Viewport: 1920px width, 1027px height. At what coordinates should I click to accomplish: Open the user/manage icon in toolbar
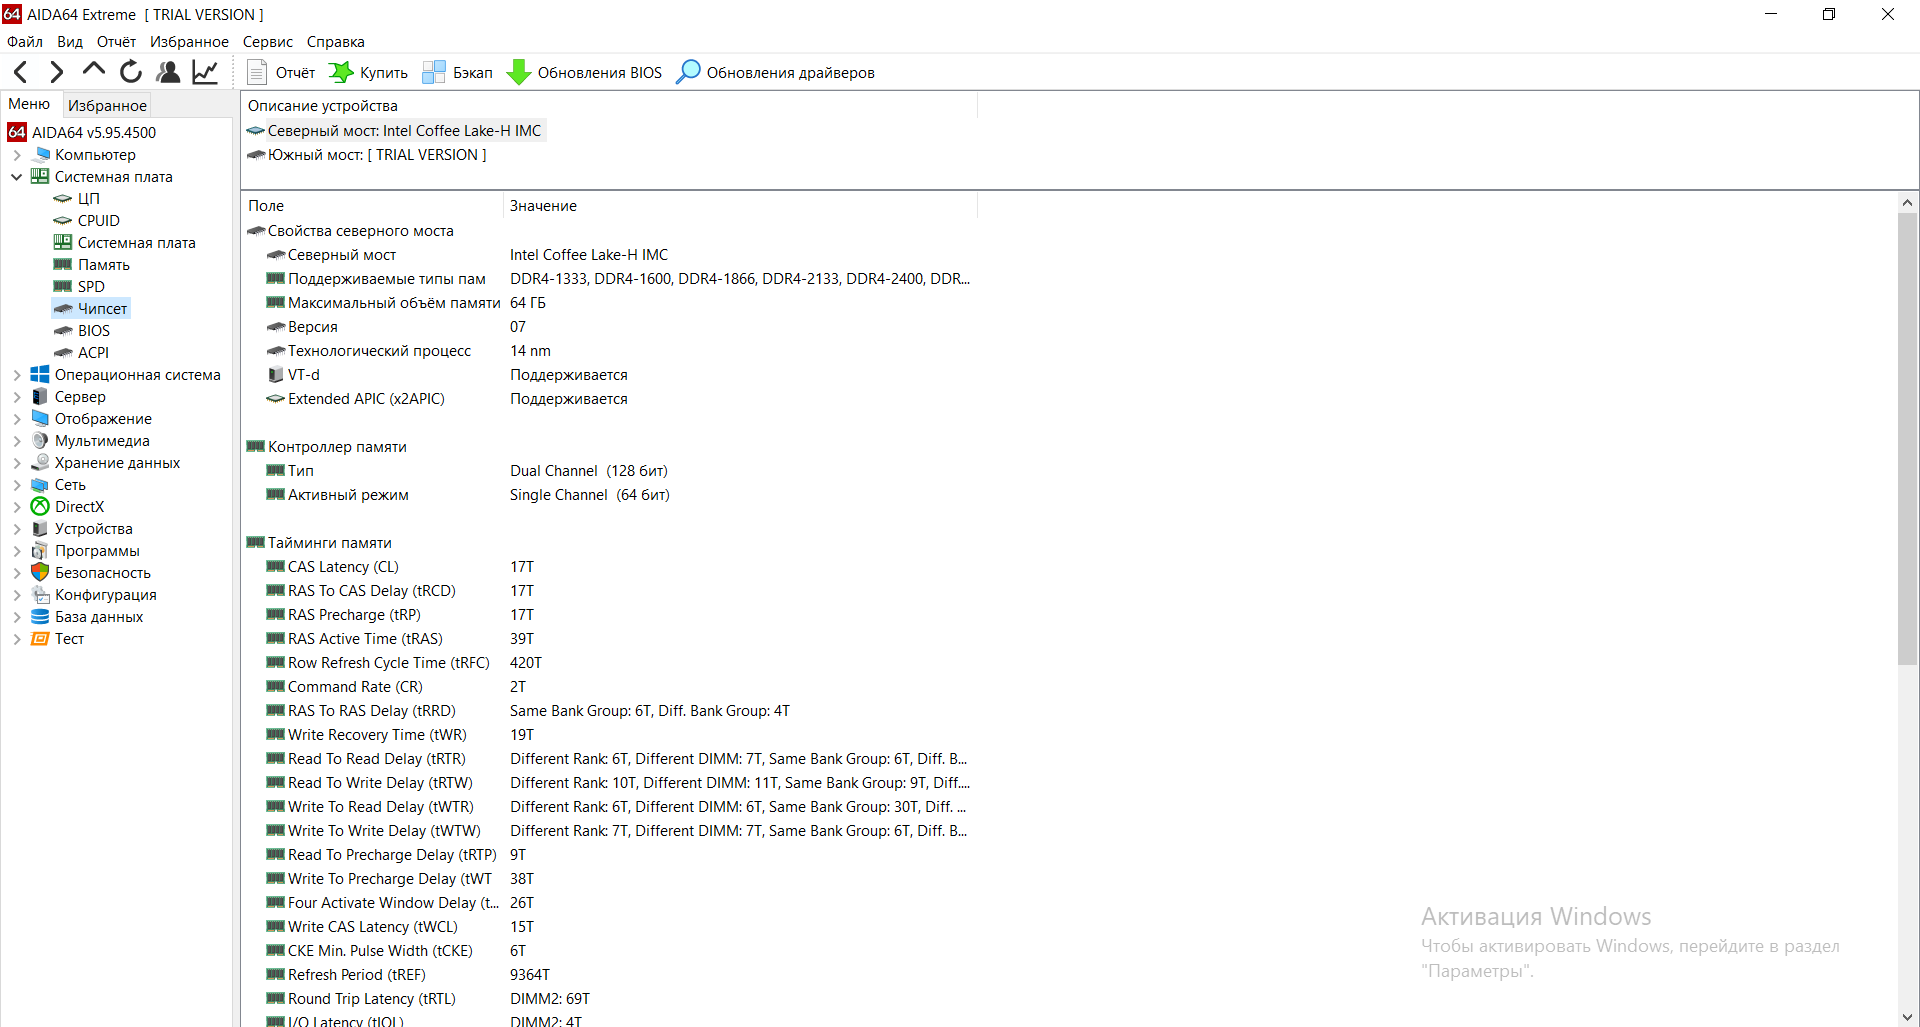point(168,72)
